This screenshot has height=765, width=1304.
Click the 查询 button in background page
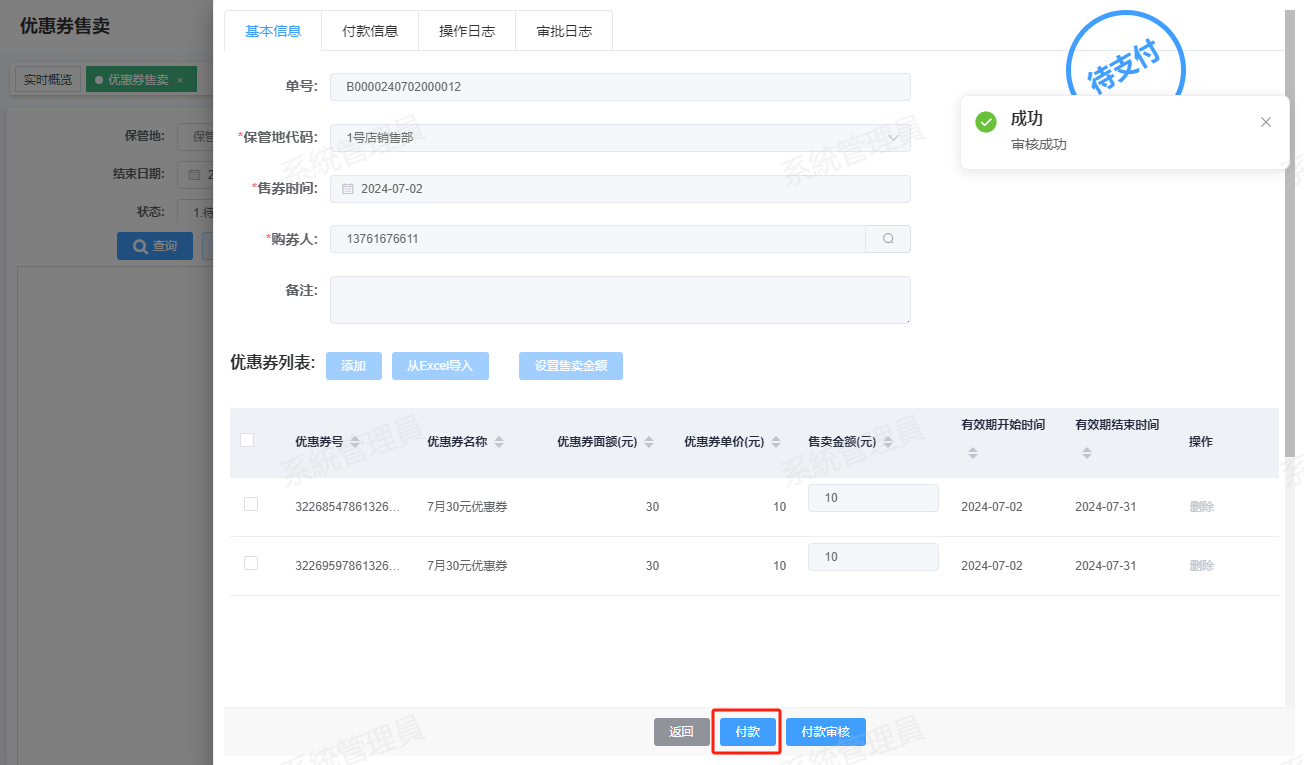tap(155, 246)
